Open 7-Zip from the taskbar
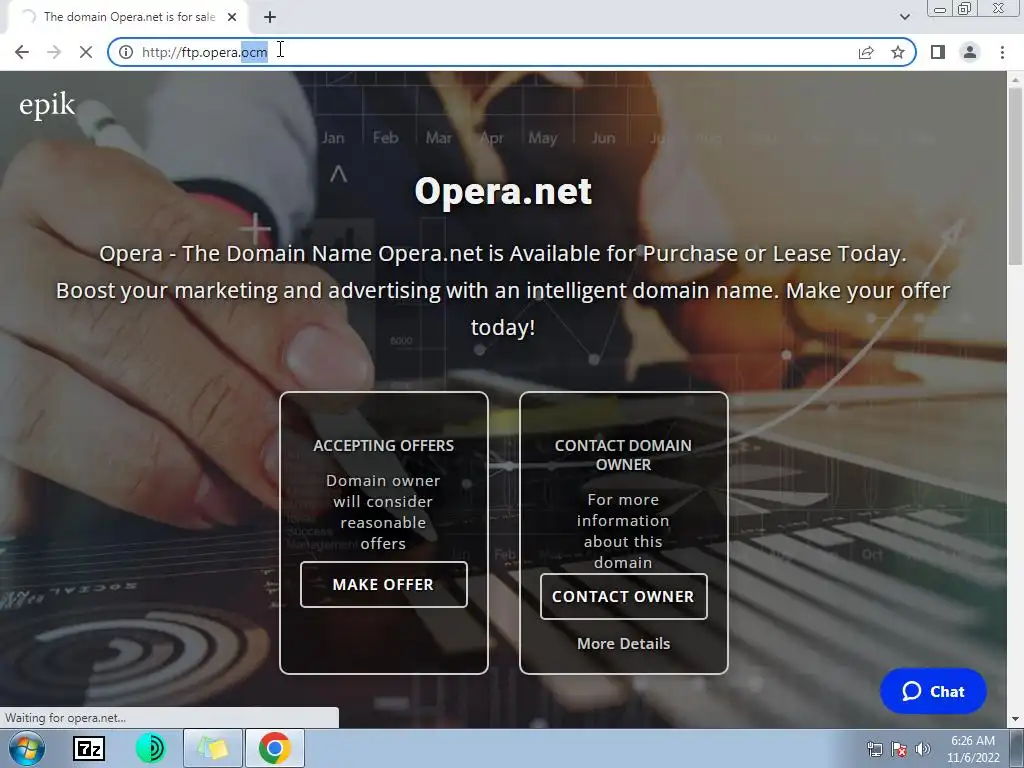Image resolution: width=1024 pixels, height=768 pixels. (x=89, y=748)
